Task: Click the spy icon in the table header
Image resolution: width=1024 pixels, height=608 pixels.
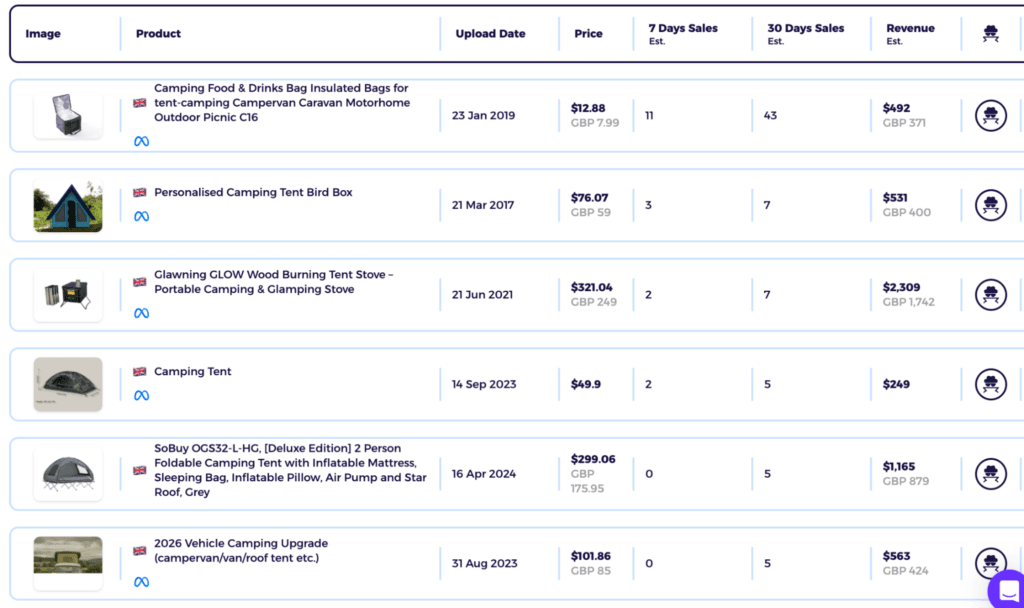Action: (x=990, y=33)
